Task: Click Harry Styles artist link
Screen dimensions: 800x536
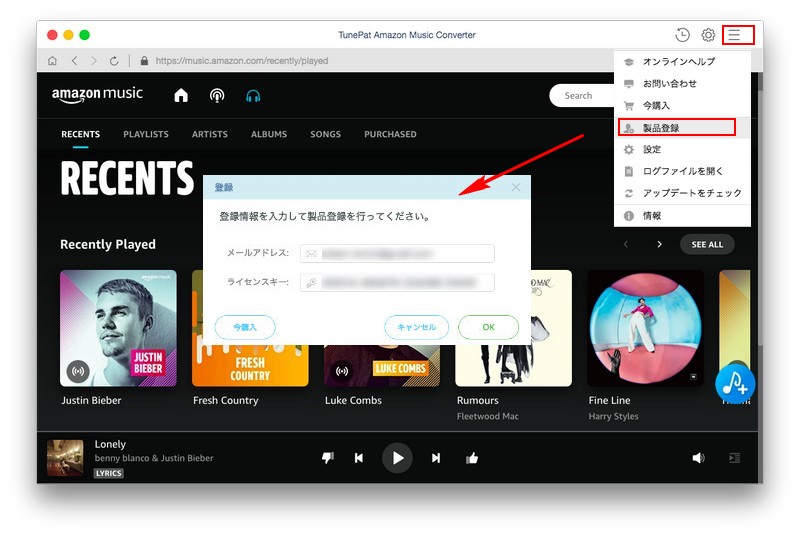Action: (x=613, y=416)
